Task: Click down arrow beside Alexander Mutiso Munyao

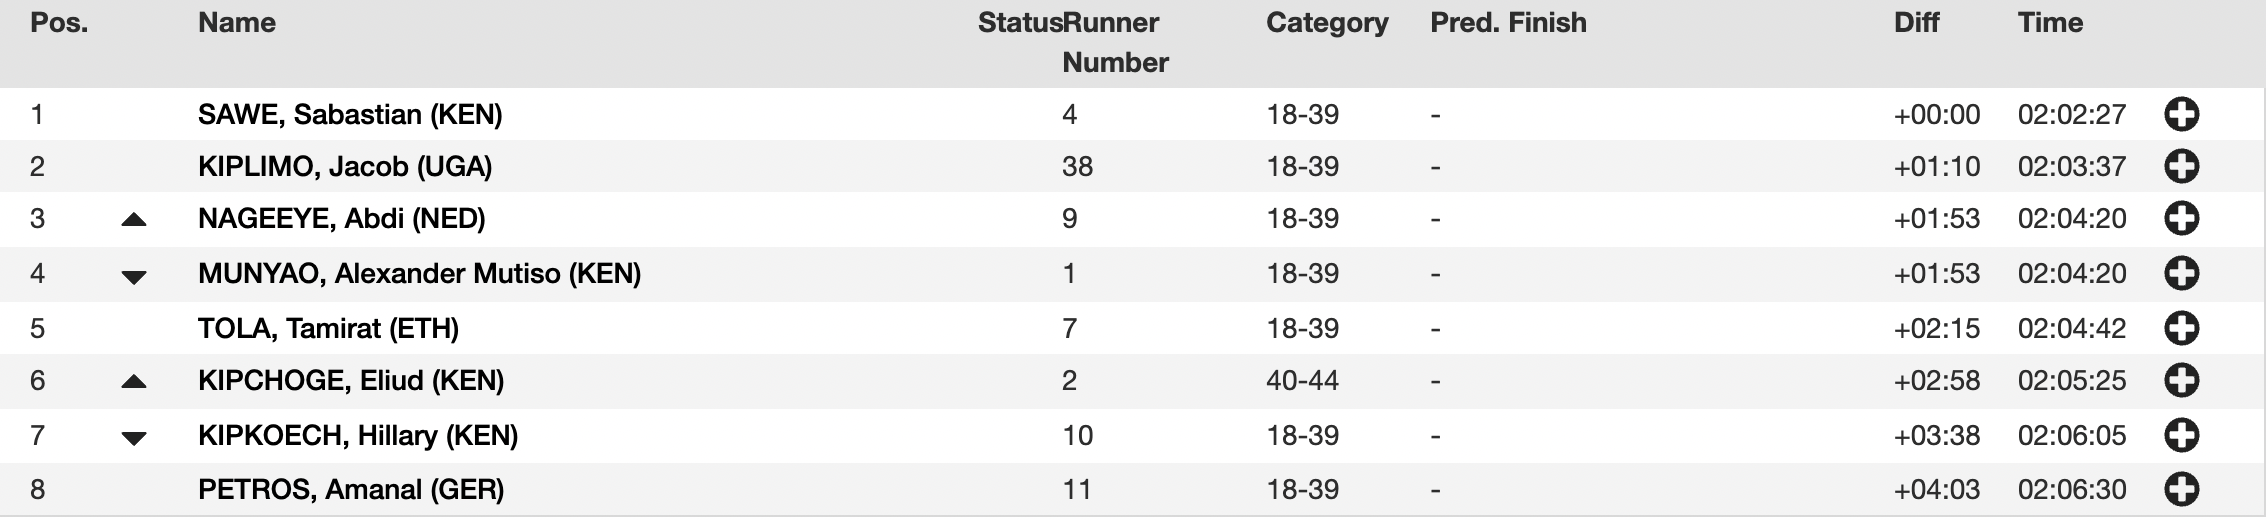Action: [x=134, y=277]
